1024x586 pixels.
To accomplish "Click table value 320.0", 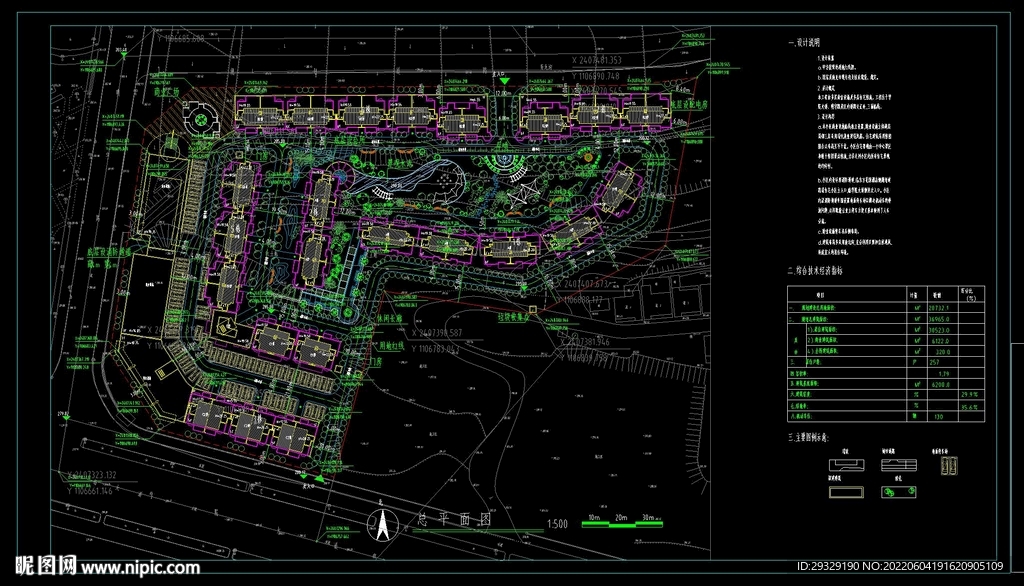I will click(x=942, y=352).
